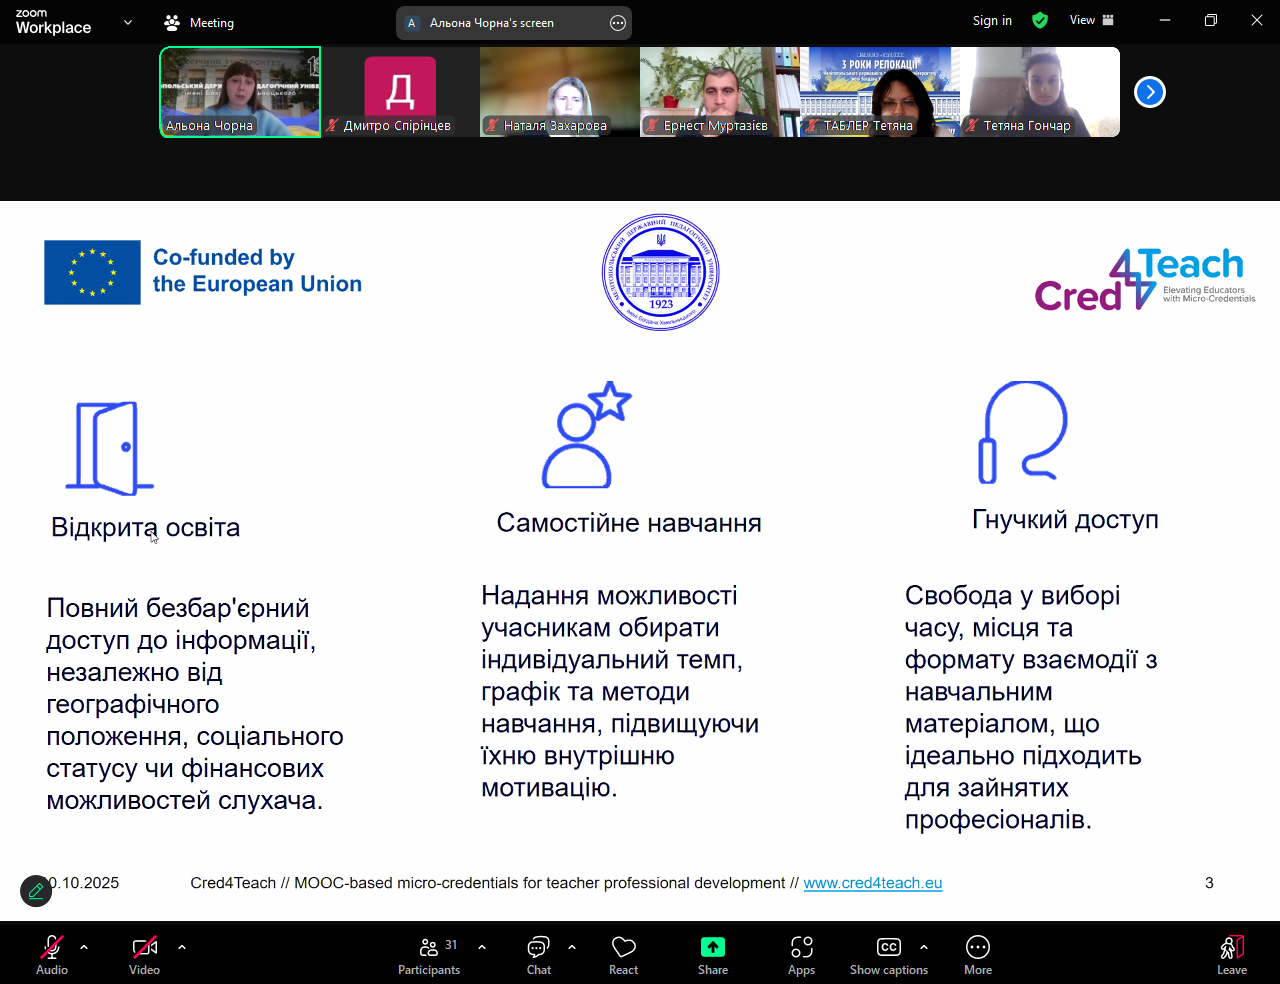Expand video options arrow next to Video
This screenshot has width=1280, height=984.
click(182, 946)
